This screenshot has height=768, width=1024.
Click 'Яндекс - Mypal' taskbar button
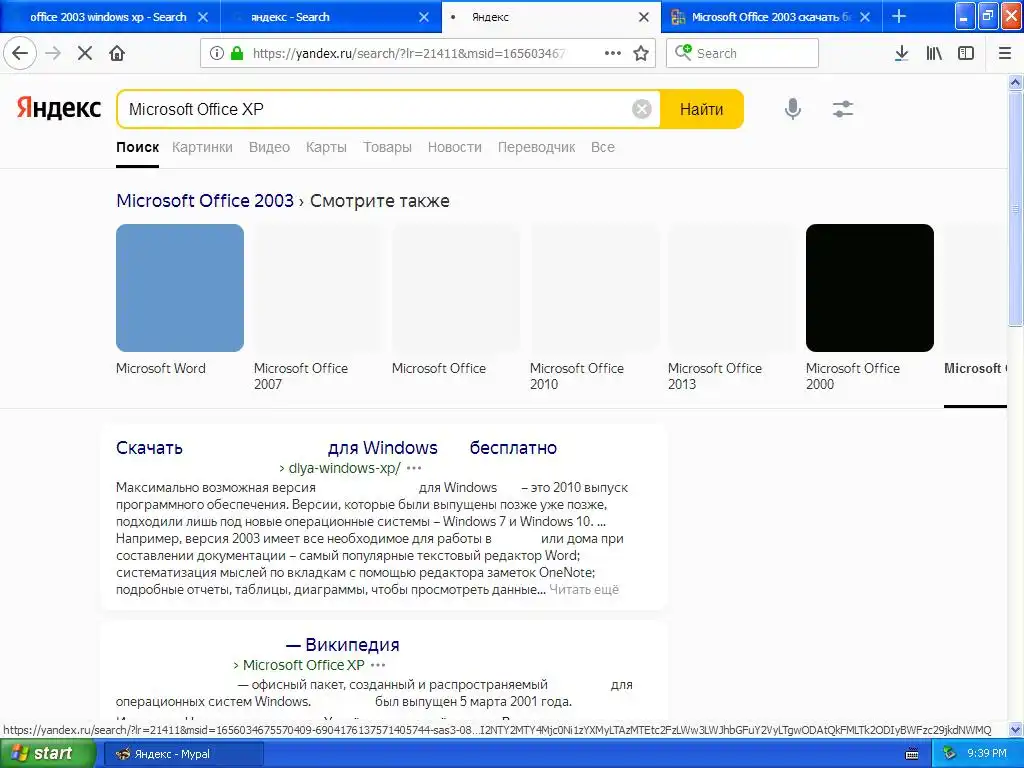click(184, 754)
